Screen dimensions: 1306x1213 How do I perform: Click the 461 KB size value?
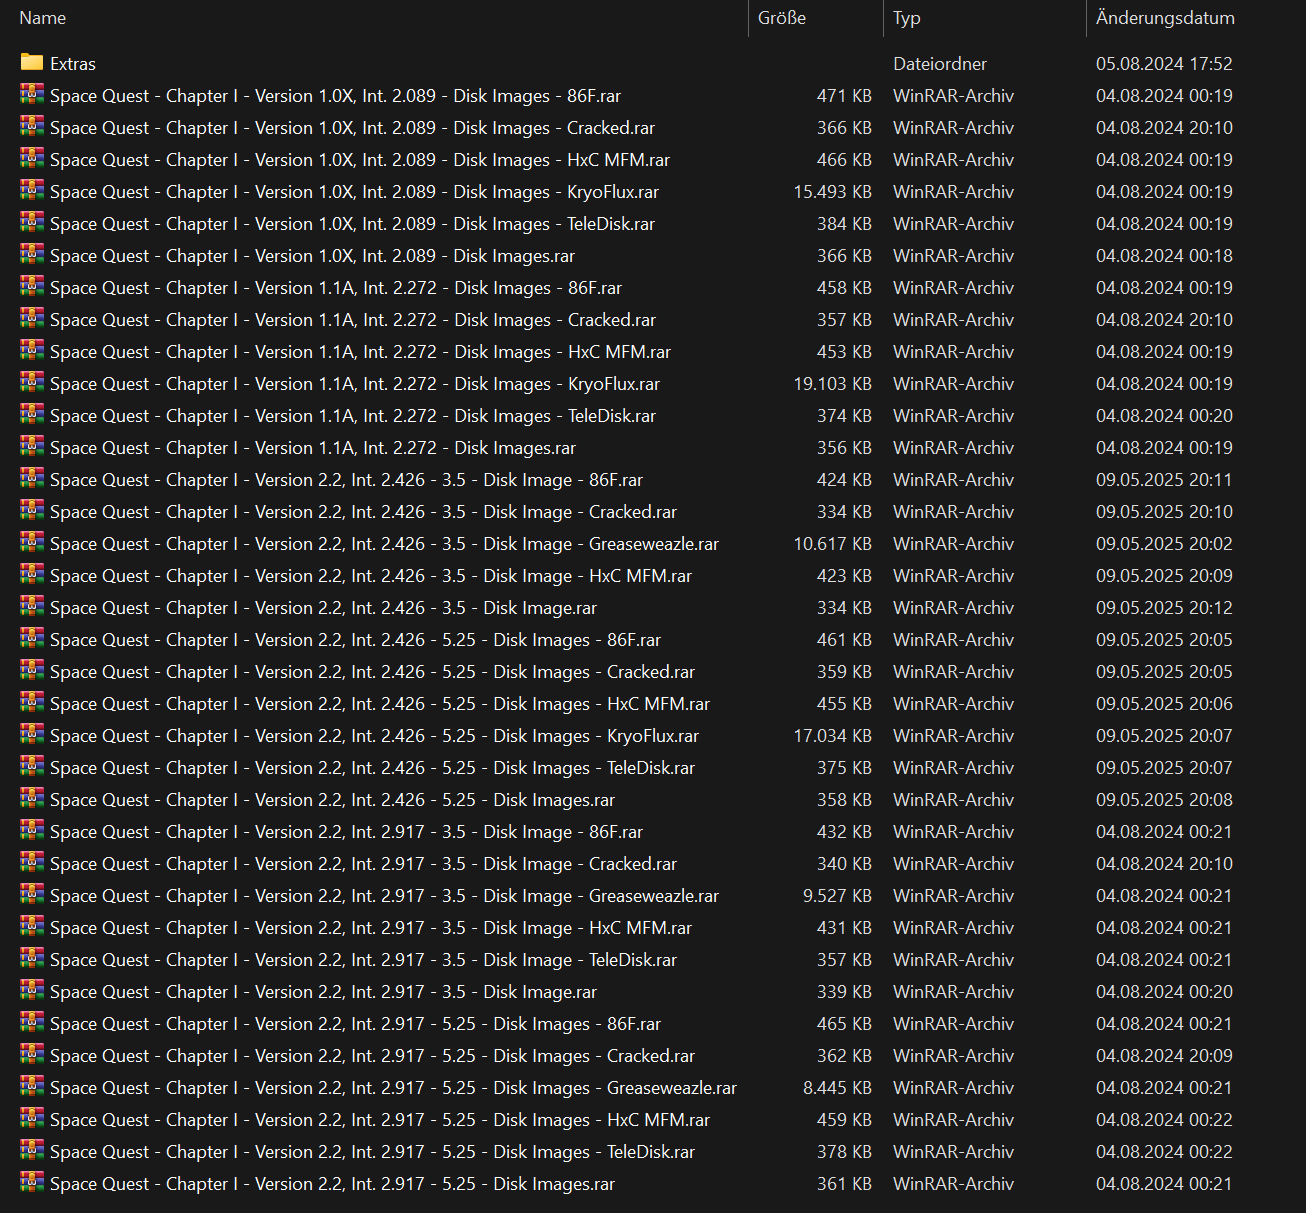tap(844, 640)
